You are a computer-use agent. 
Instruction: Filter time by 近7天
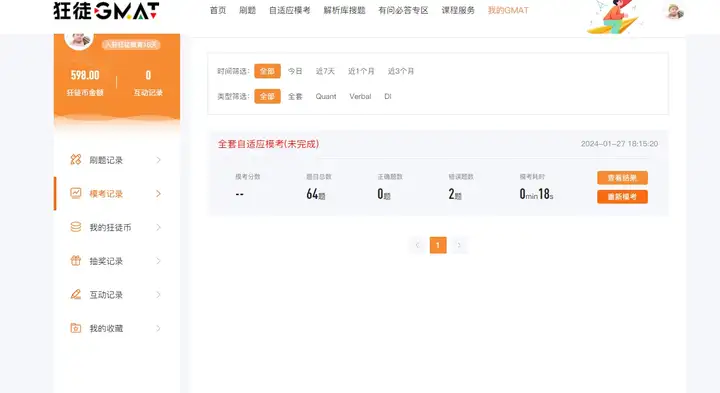[x=325, y=71]
